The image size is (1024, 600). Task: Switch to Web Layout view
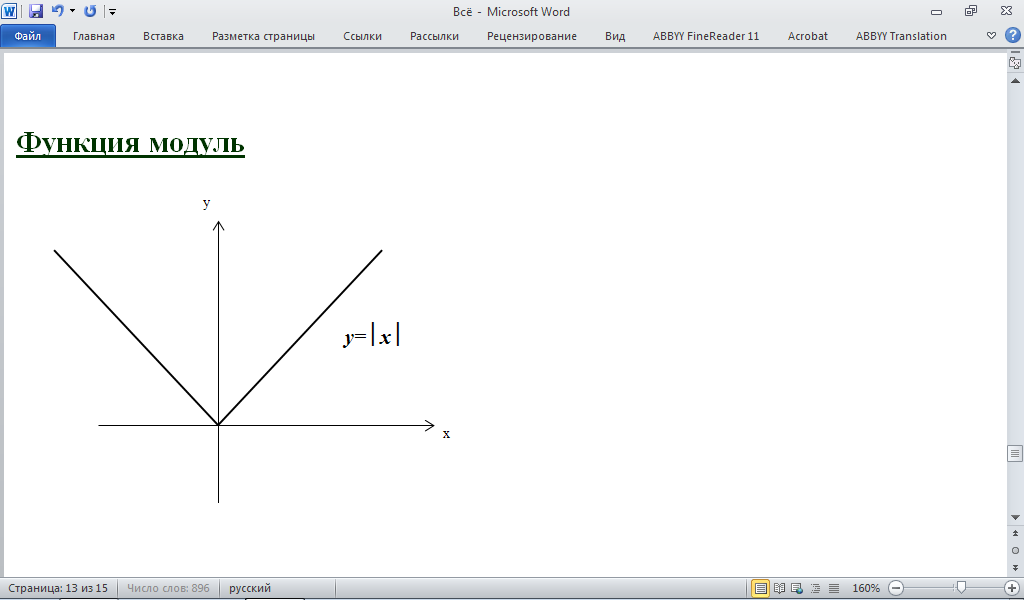click(x=797, y=588)
